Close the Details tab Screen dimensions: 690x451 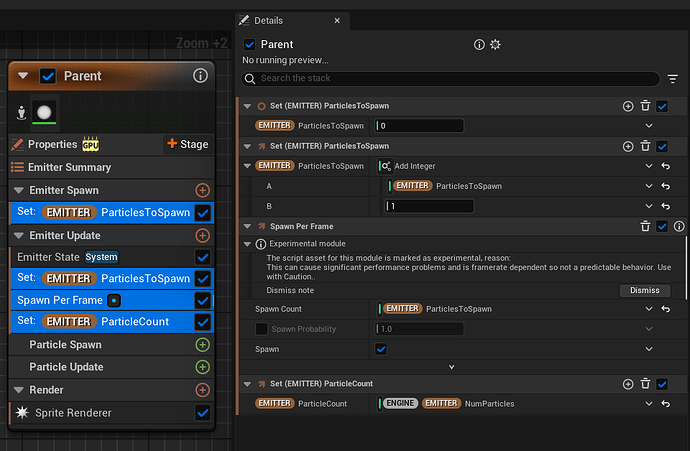coord(337,21)
